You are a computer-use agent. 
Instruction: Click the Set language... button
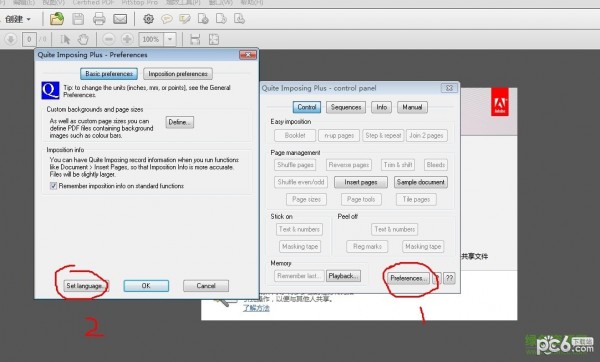tap(86, 285)
